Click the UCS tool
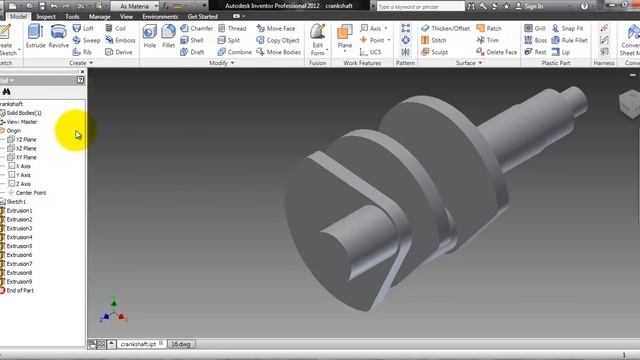 coord(371,52)
